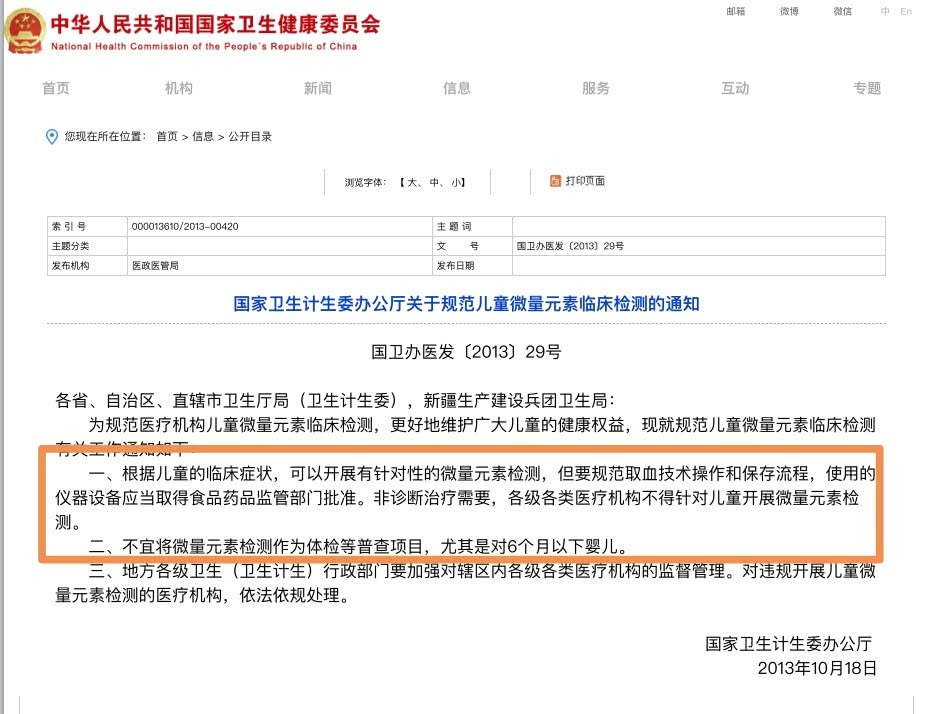Image resolution: width=926 pixels, height=714 pixels.
Task: Set browsing font size to 小
Action: coord(456,182)
